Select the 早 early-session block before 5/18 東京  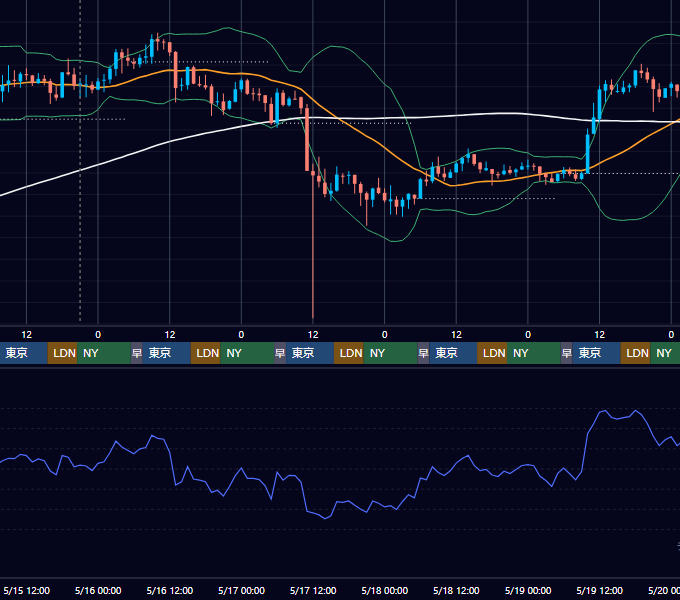[423, 353]
